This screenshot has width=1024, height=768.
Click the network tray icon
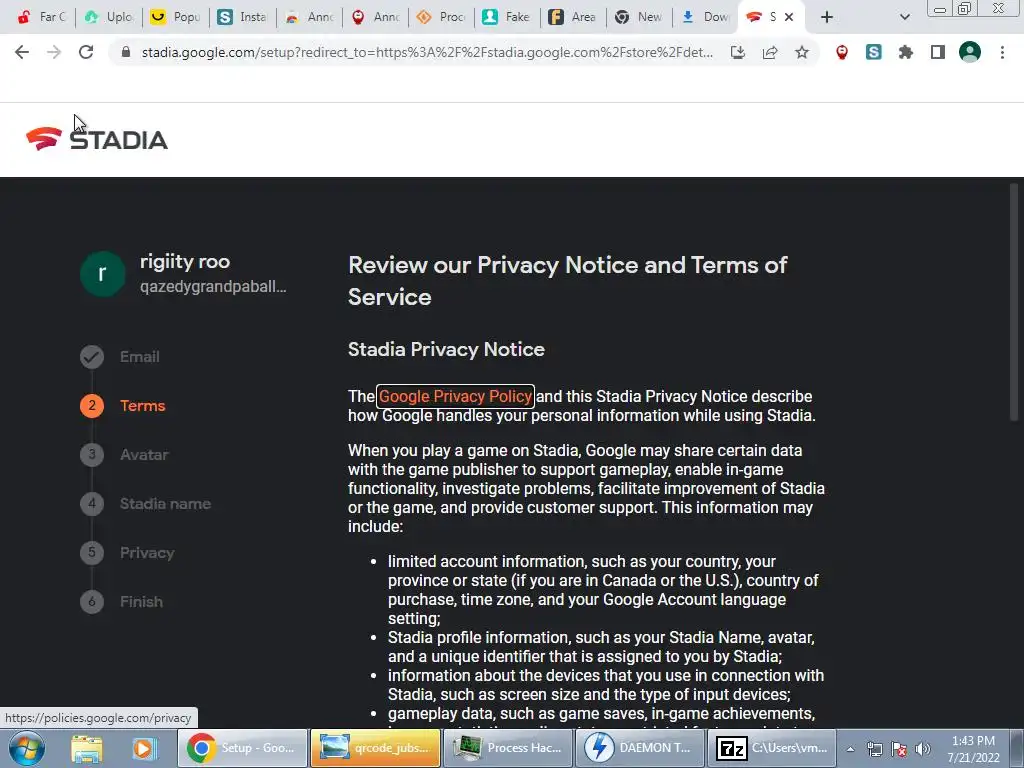875,749
